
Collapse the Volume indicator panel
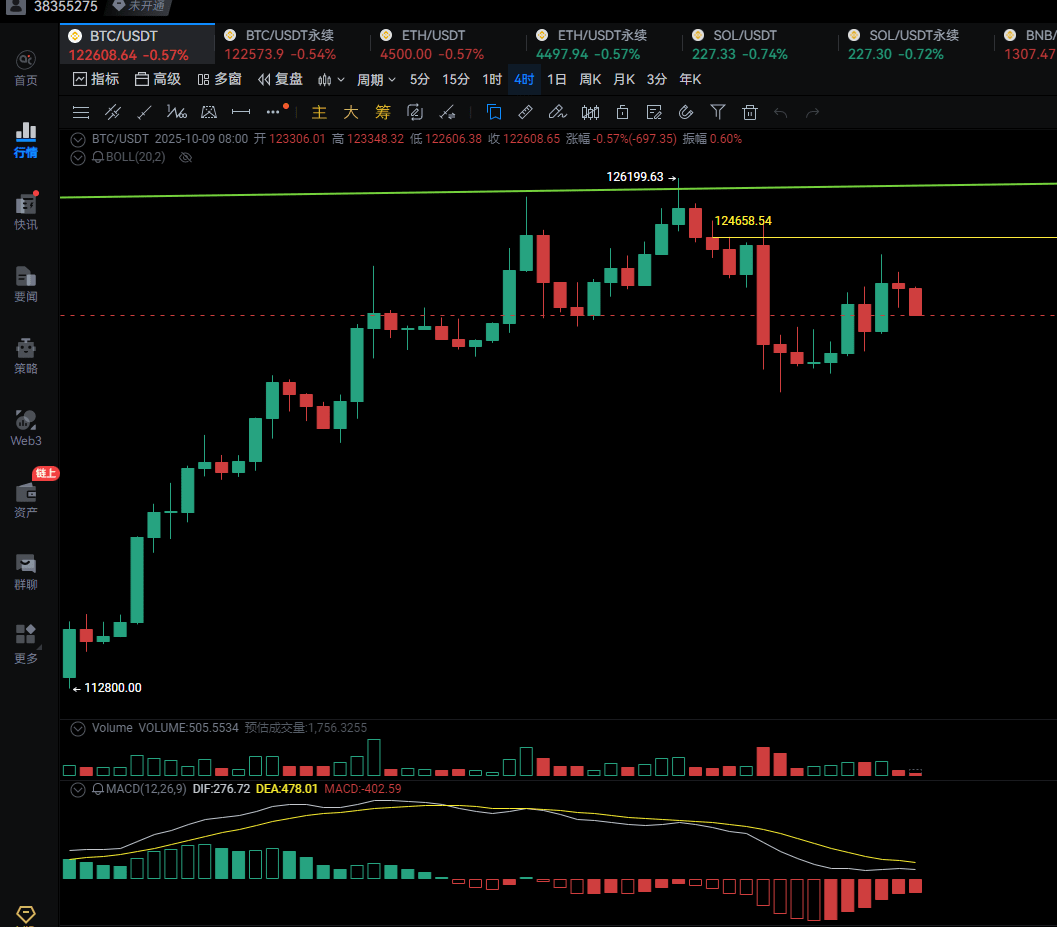pyautogui.click(x=77, y=728)
